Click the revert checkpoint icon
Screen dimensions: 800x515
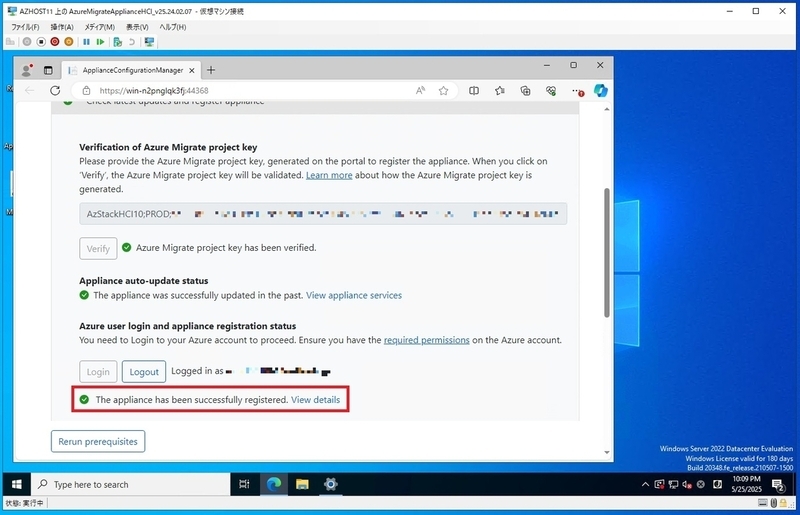[x=132, y=42]
